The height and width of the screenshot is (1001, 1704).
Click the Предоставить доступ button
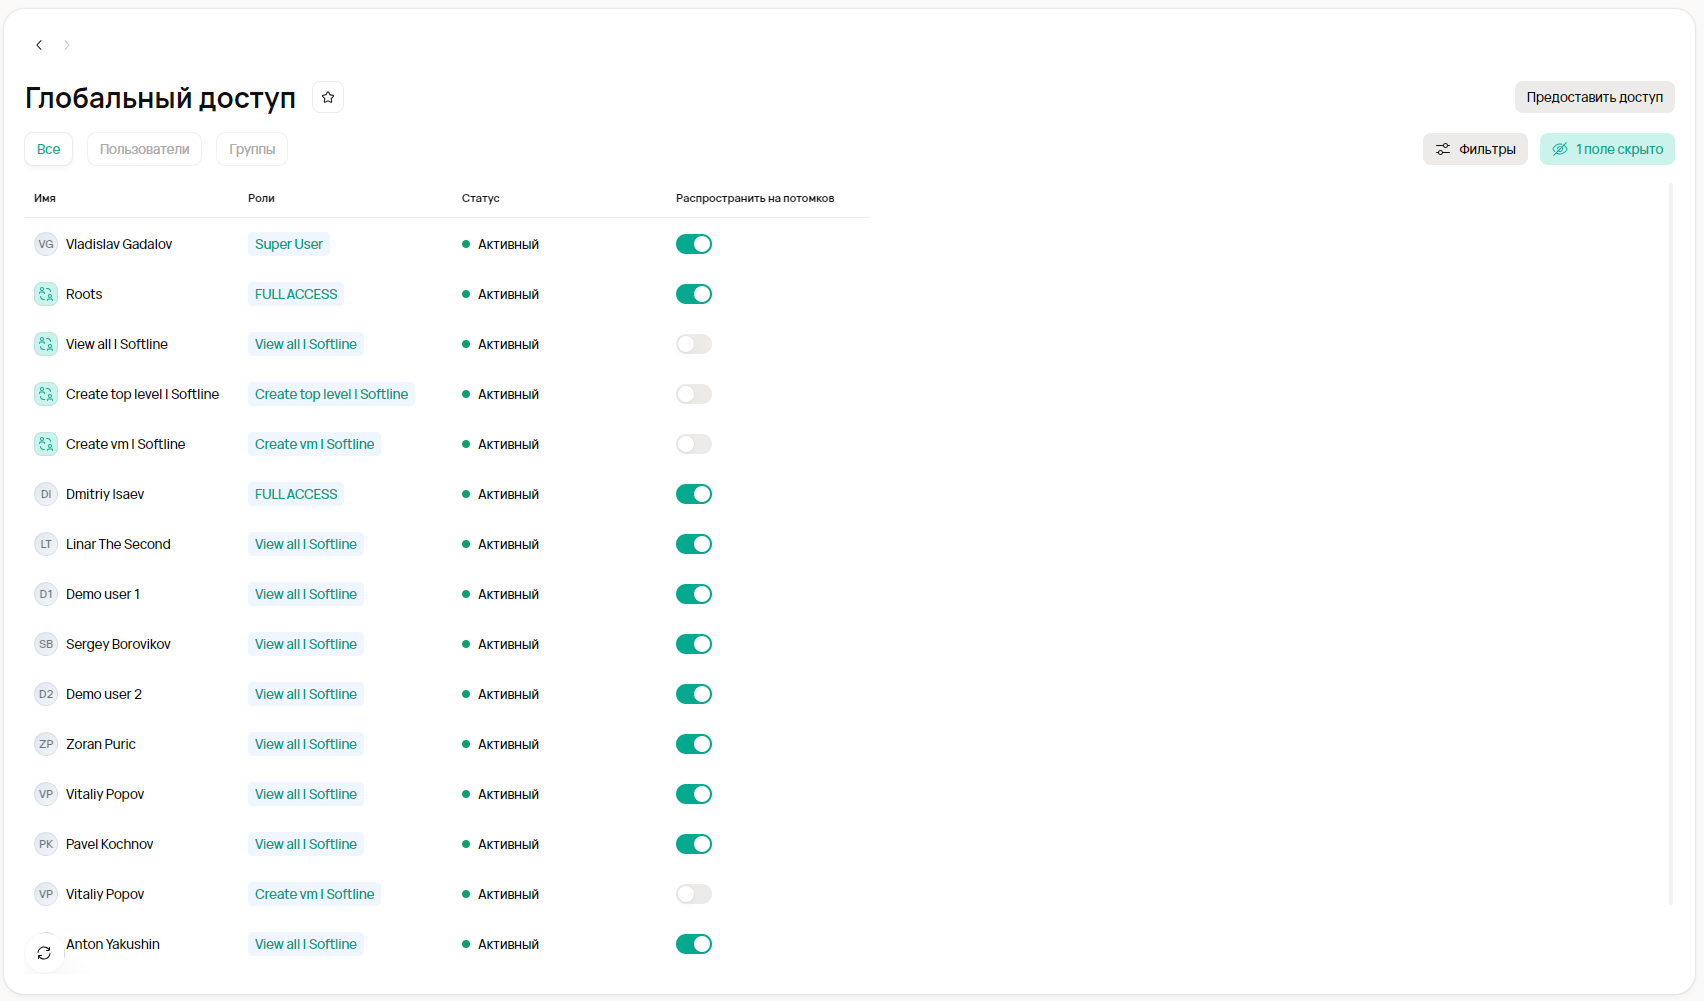1594,97
